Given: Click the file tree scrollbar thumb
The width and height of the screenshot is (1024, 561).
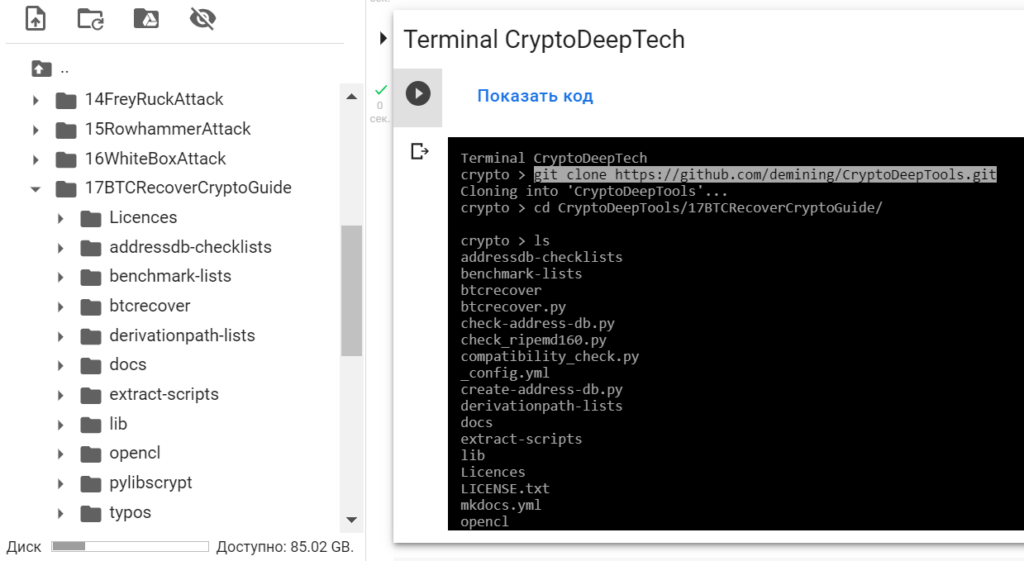Looking at the screenshot, I should (x=351, y=291).
